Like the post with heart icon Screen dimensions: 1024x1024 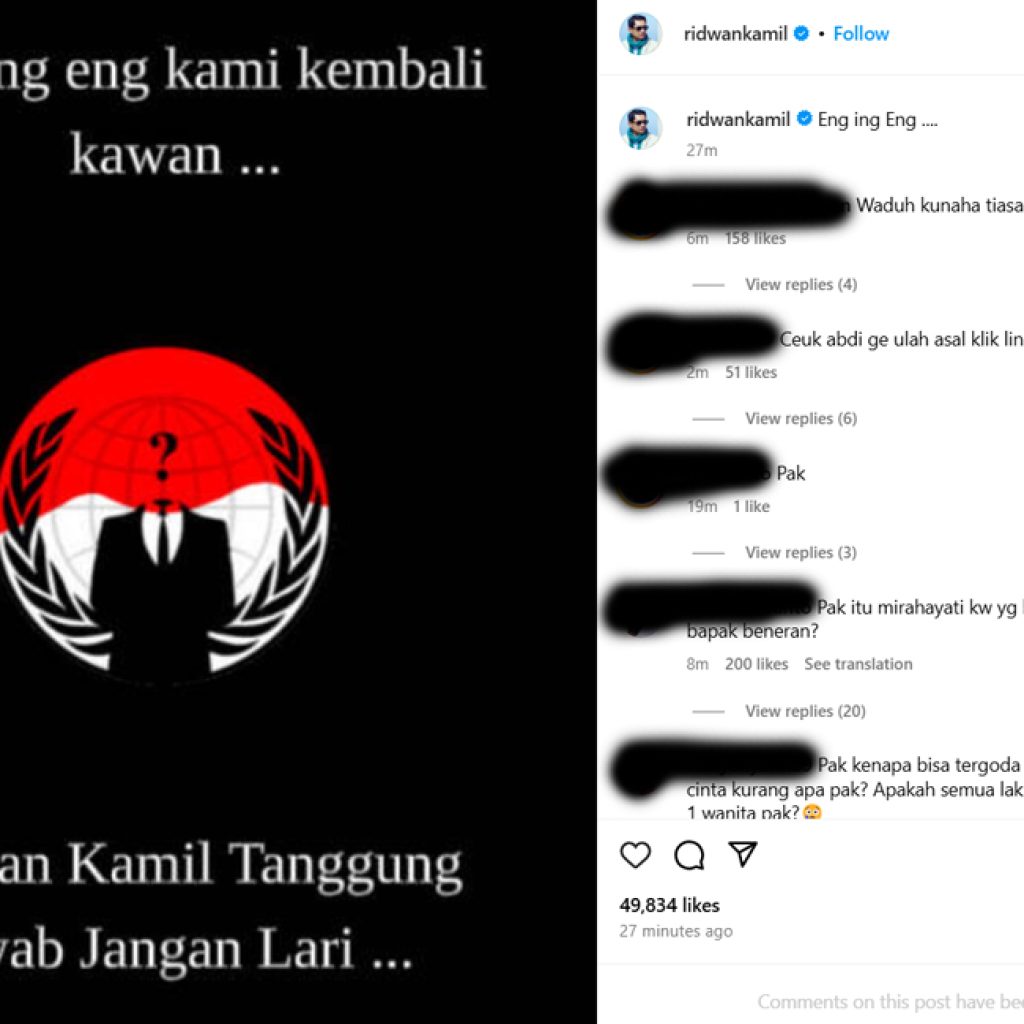tap(635, 855)
